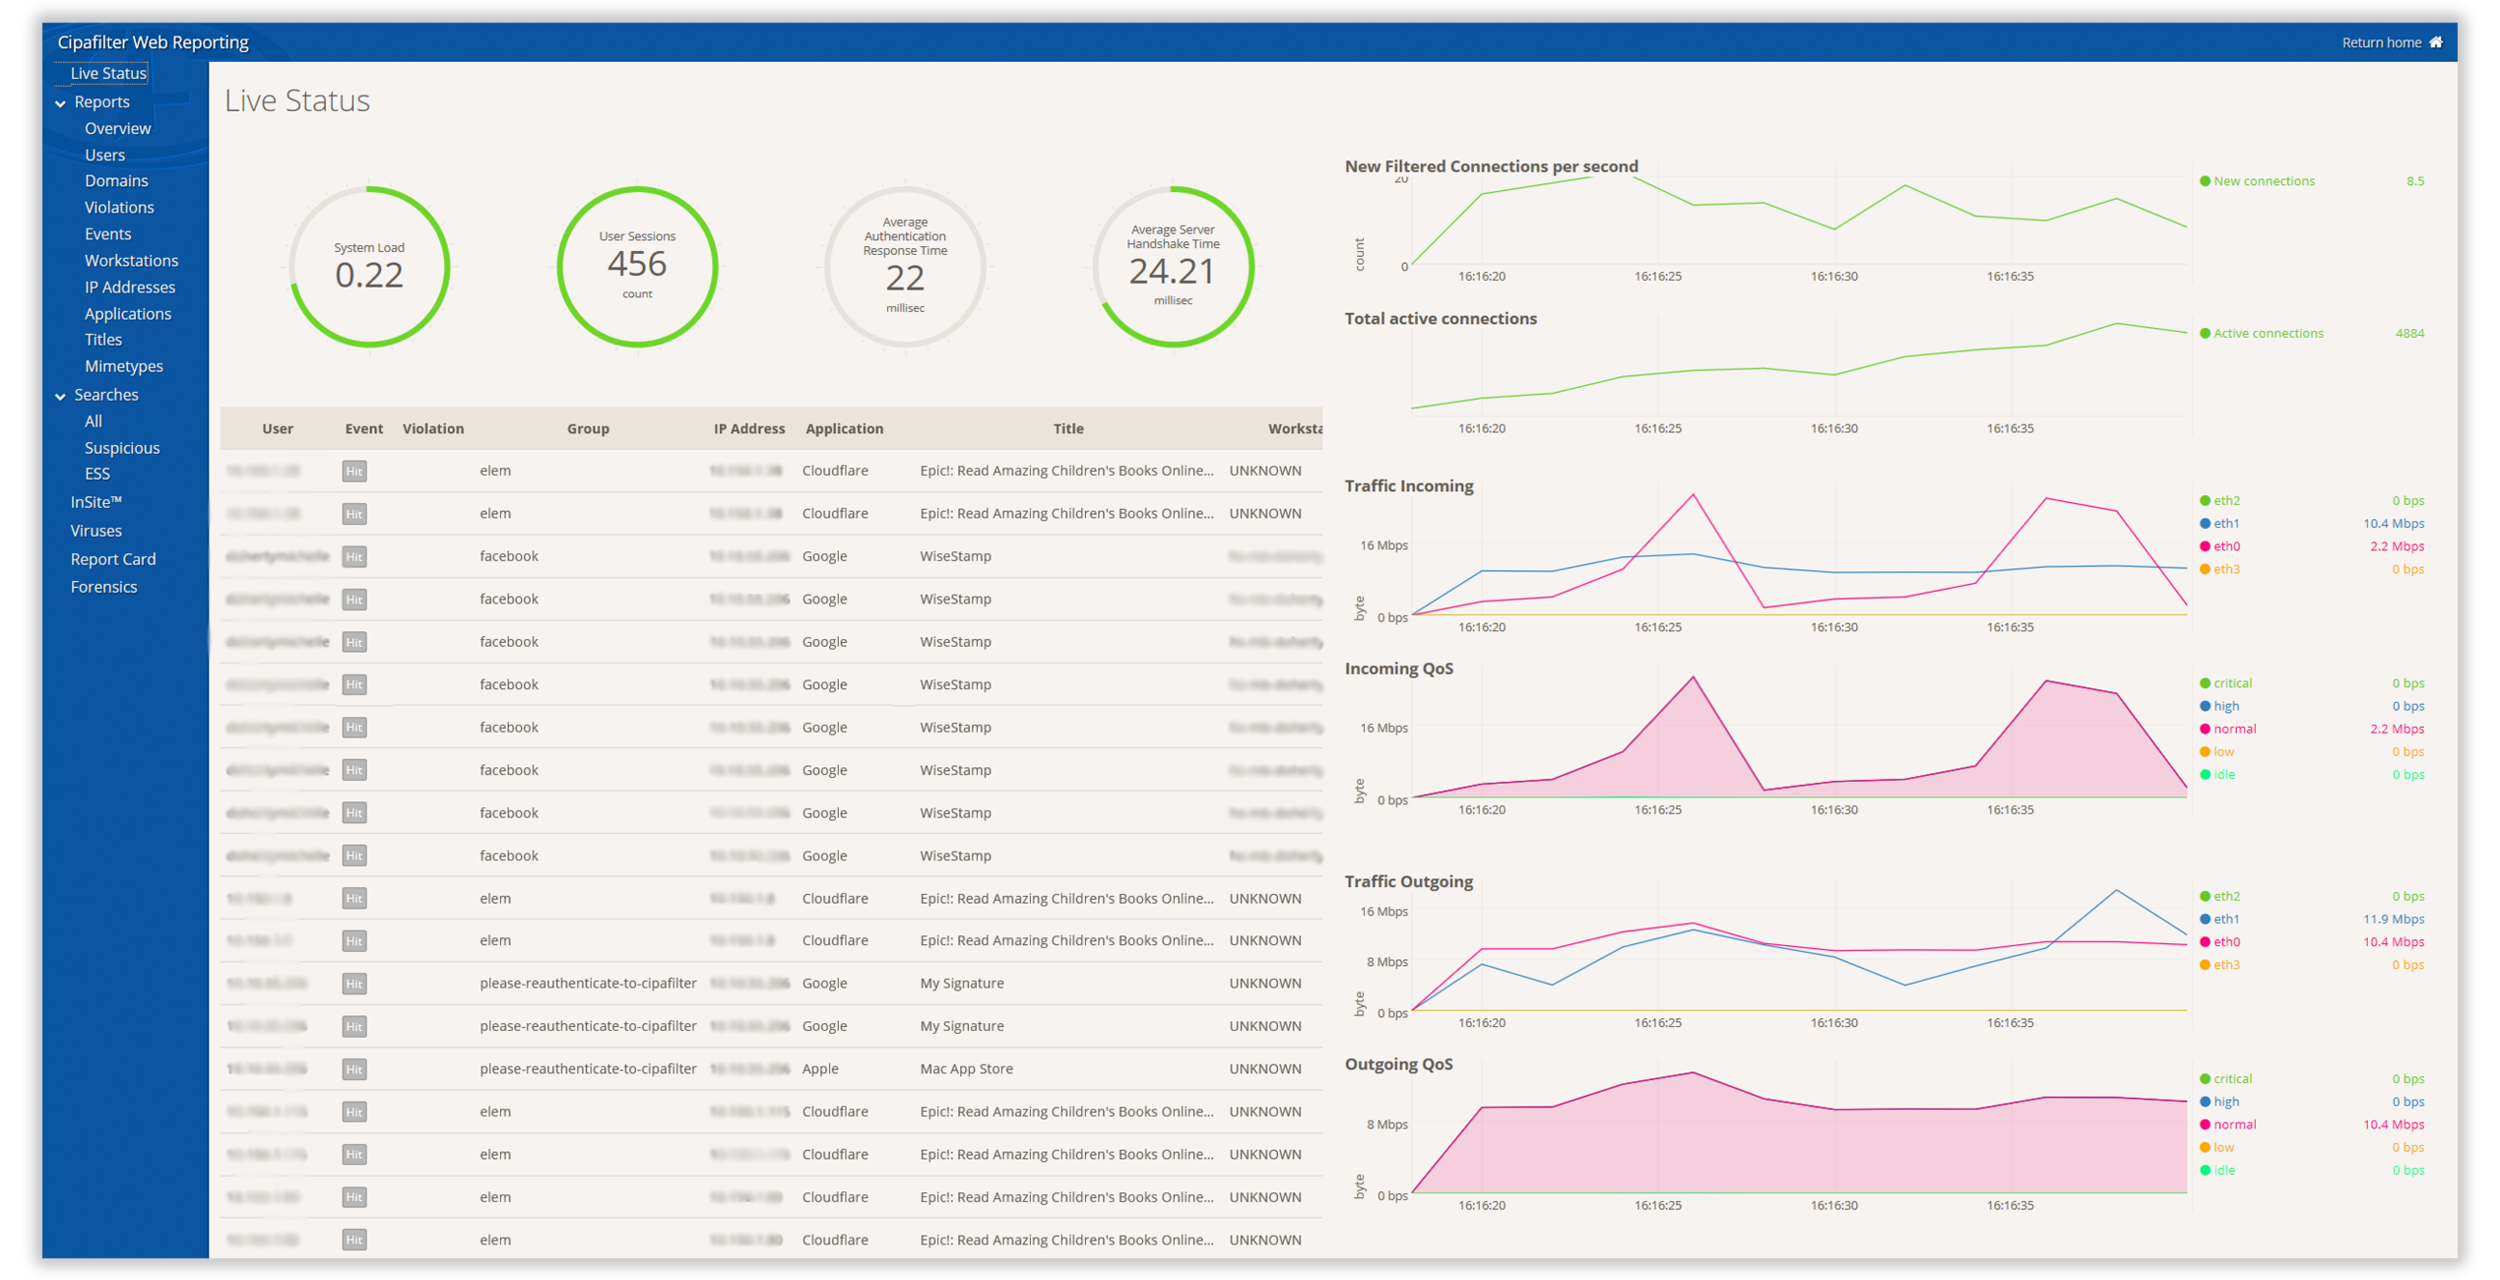Screen dimensions: 2500x1280
Task: Click the Return home house icon
Action: coord(2435,42)
